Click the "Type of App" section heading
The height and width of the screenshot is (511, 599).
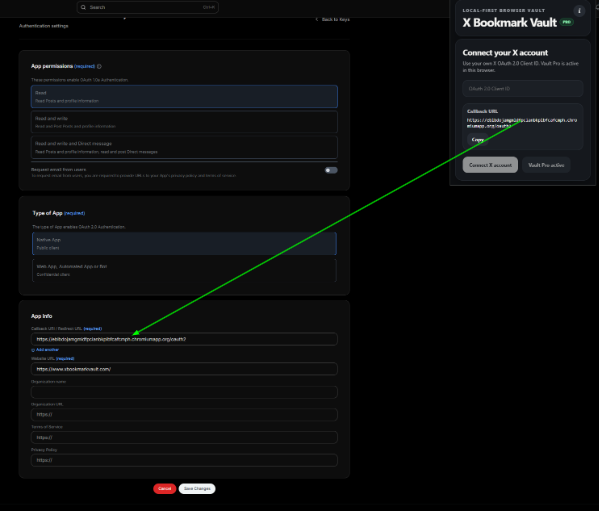(x=47, y=213)
